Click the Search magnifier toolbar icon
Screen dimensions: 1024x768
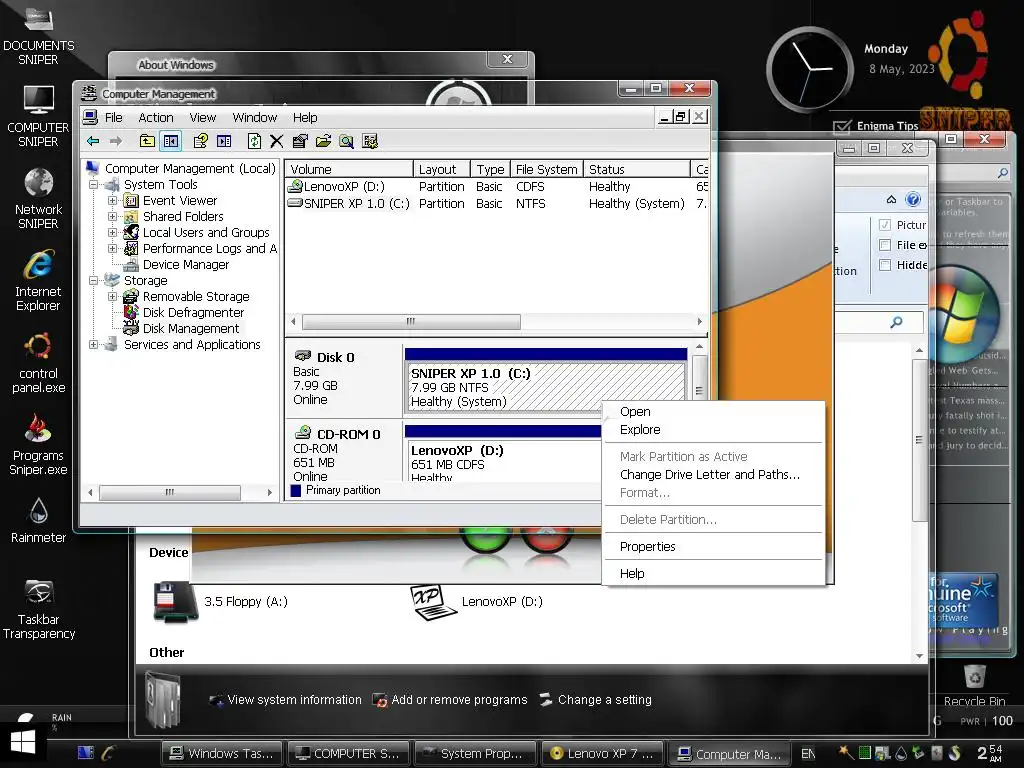coord(346,141)
